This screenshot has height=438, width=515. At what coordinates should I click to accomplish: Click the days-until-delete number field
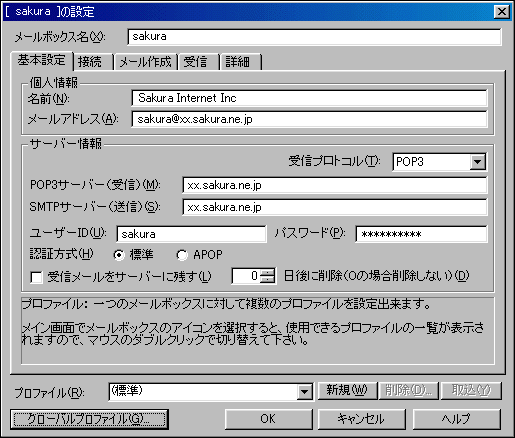pos(246,276)
